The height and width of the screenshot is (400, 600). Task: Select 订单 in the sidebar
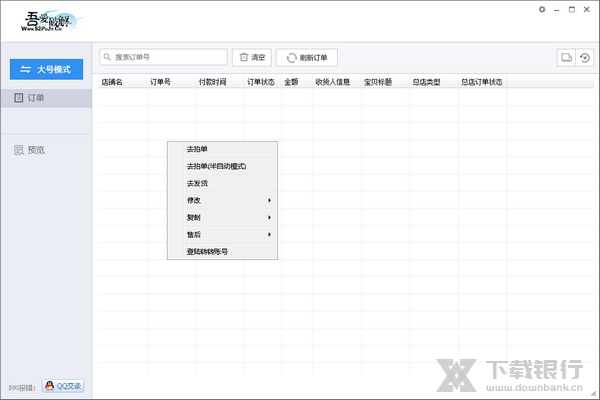point(46,98)
